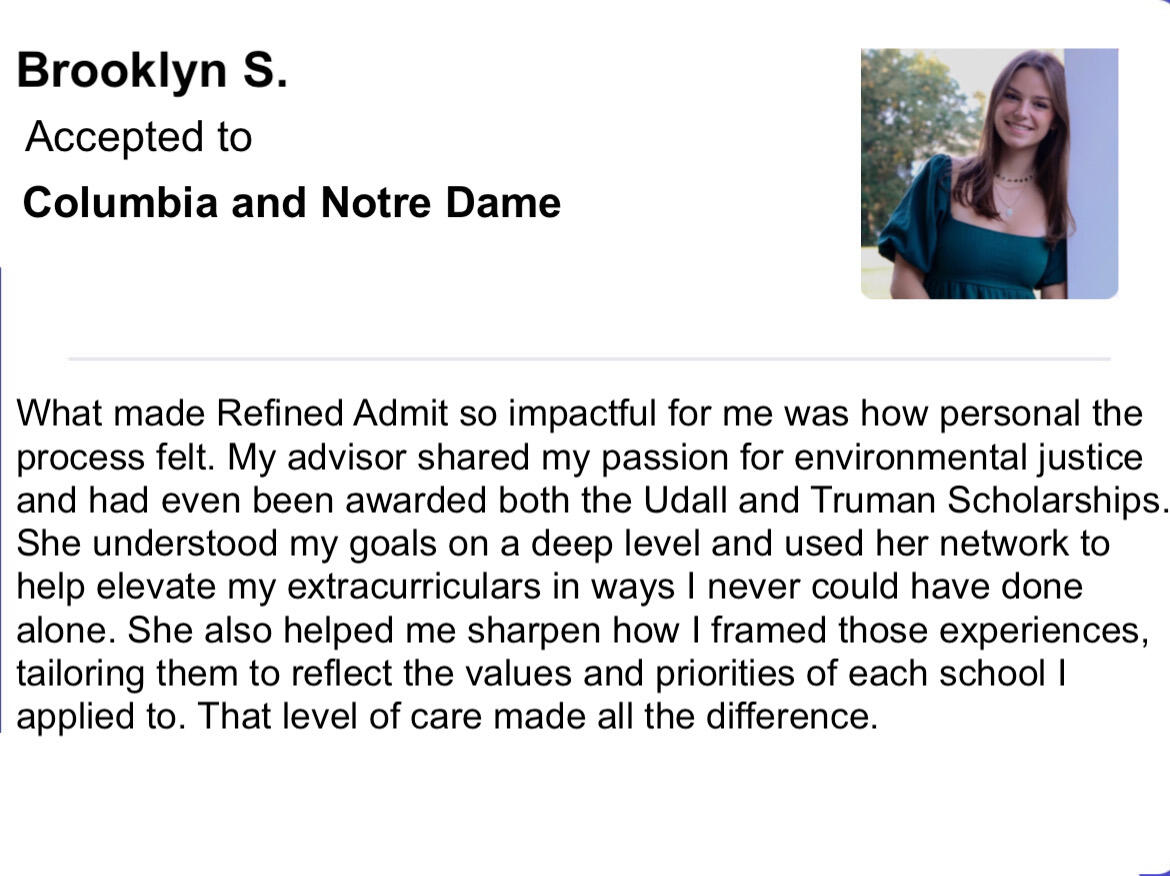The width and height of the screenshot is (1170, 876).
Task: Click the horizontal divider line
Action: click(x=588, y=358)
